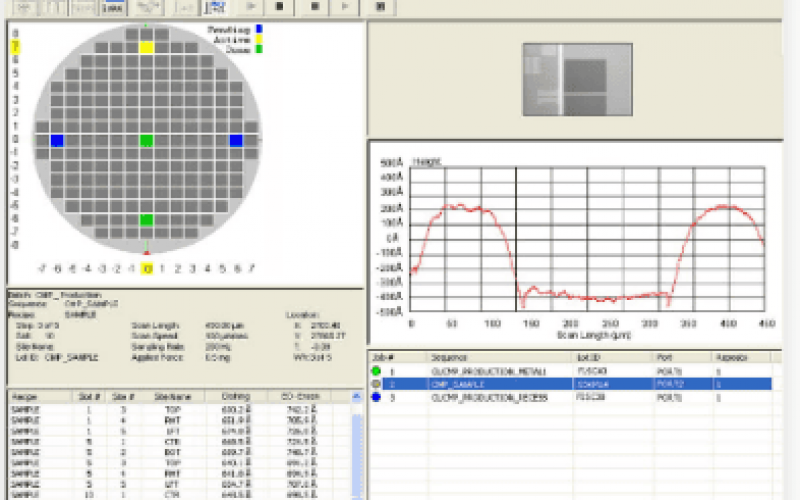Click the green status dot for job 1
Screen dimensions: 800x500
pos(378,371)
